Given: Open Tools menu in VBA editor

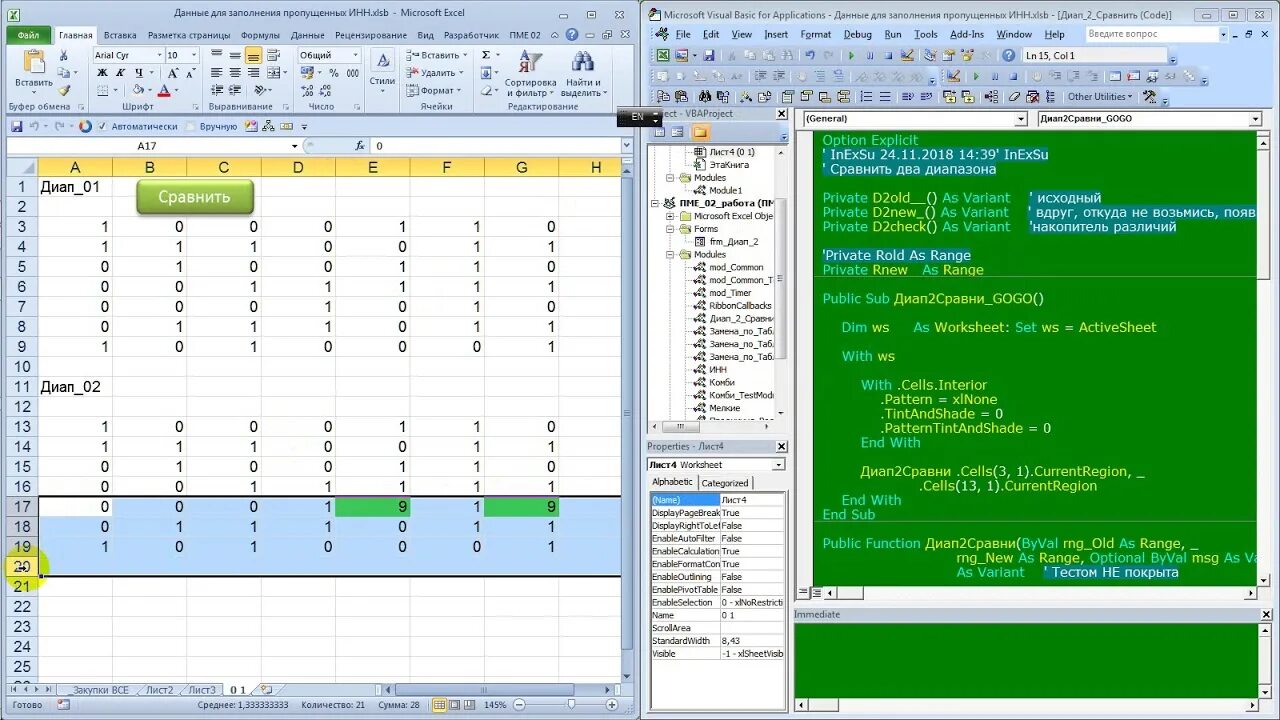Looking at the screenshot, I should 926,34.
